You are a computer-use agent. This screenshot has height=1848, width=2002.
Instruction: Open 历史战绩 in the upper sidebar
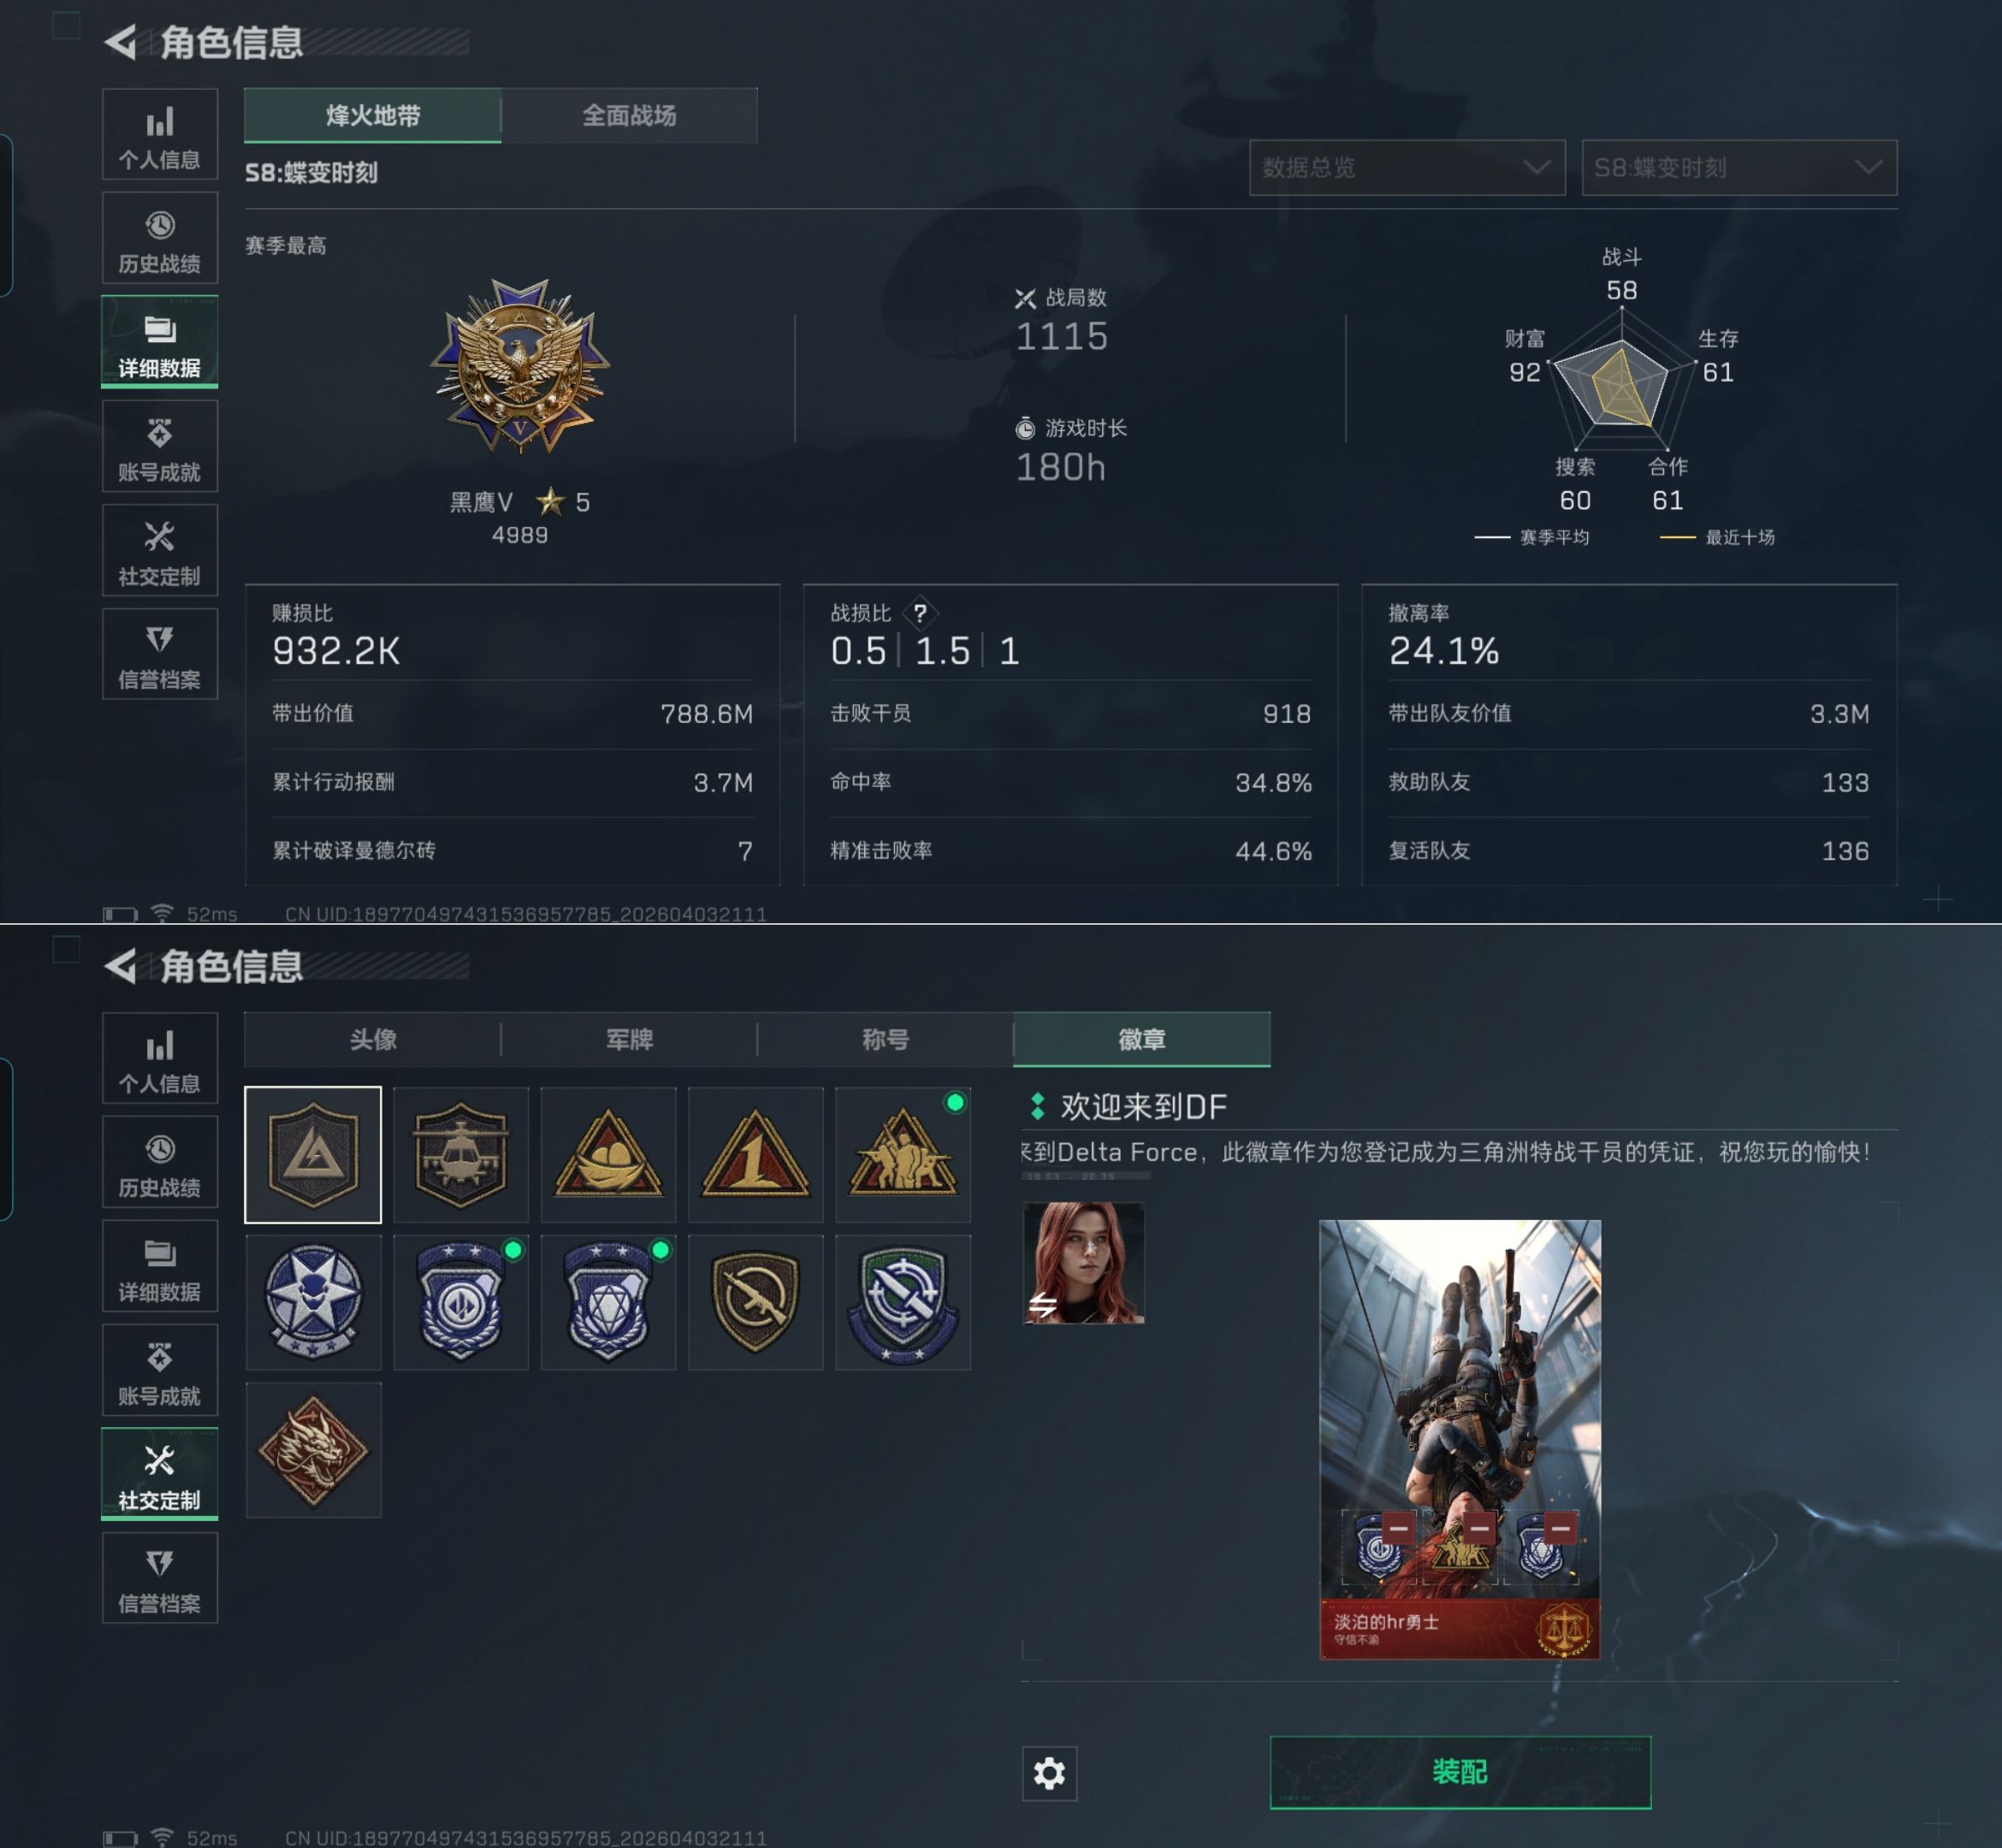coord(160,238)
